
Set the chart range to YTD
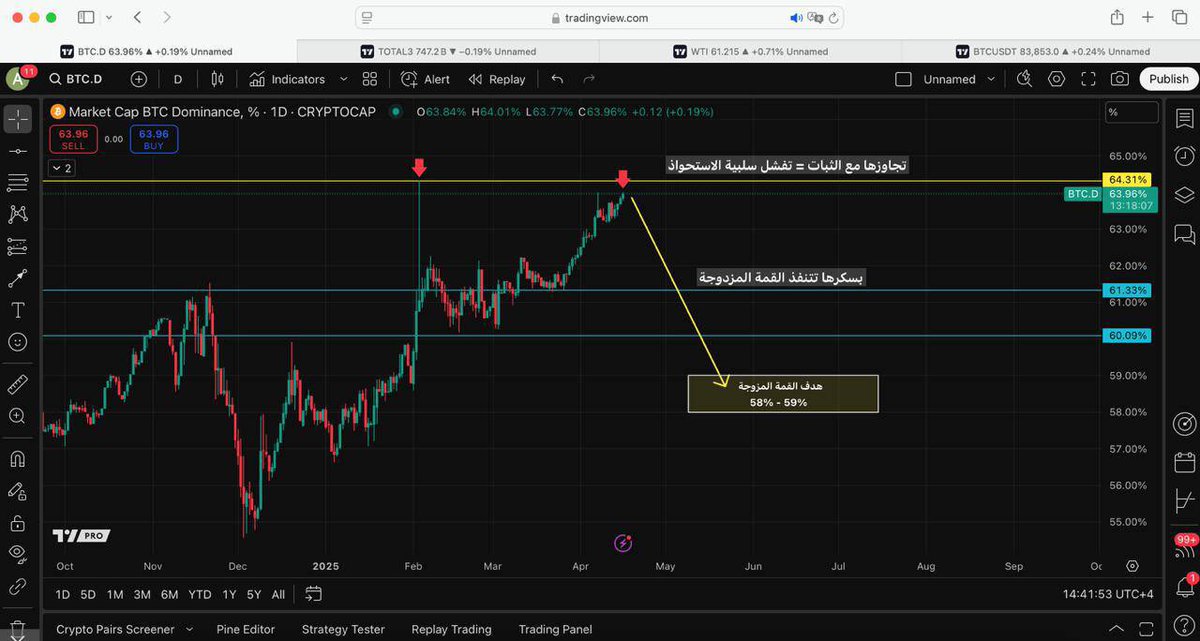(x=200, y=594)
